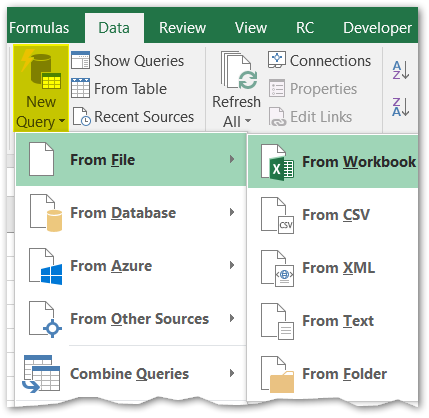429x418 pixels.
Task: Open the Refresh All dropdown arrow
Action: [x=248, y=121]
